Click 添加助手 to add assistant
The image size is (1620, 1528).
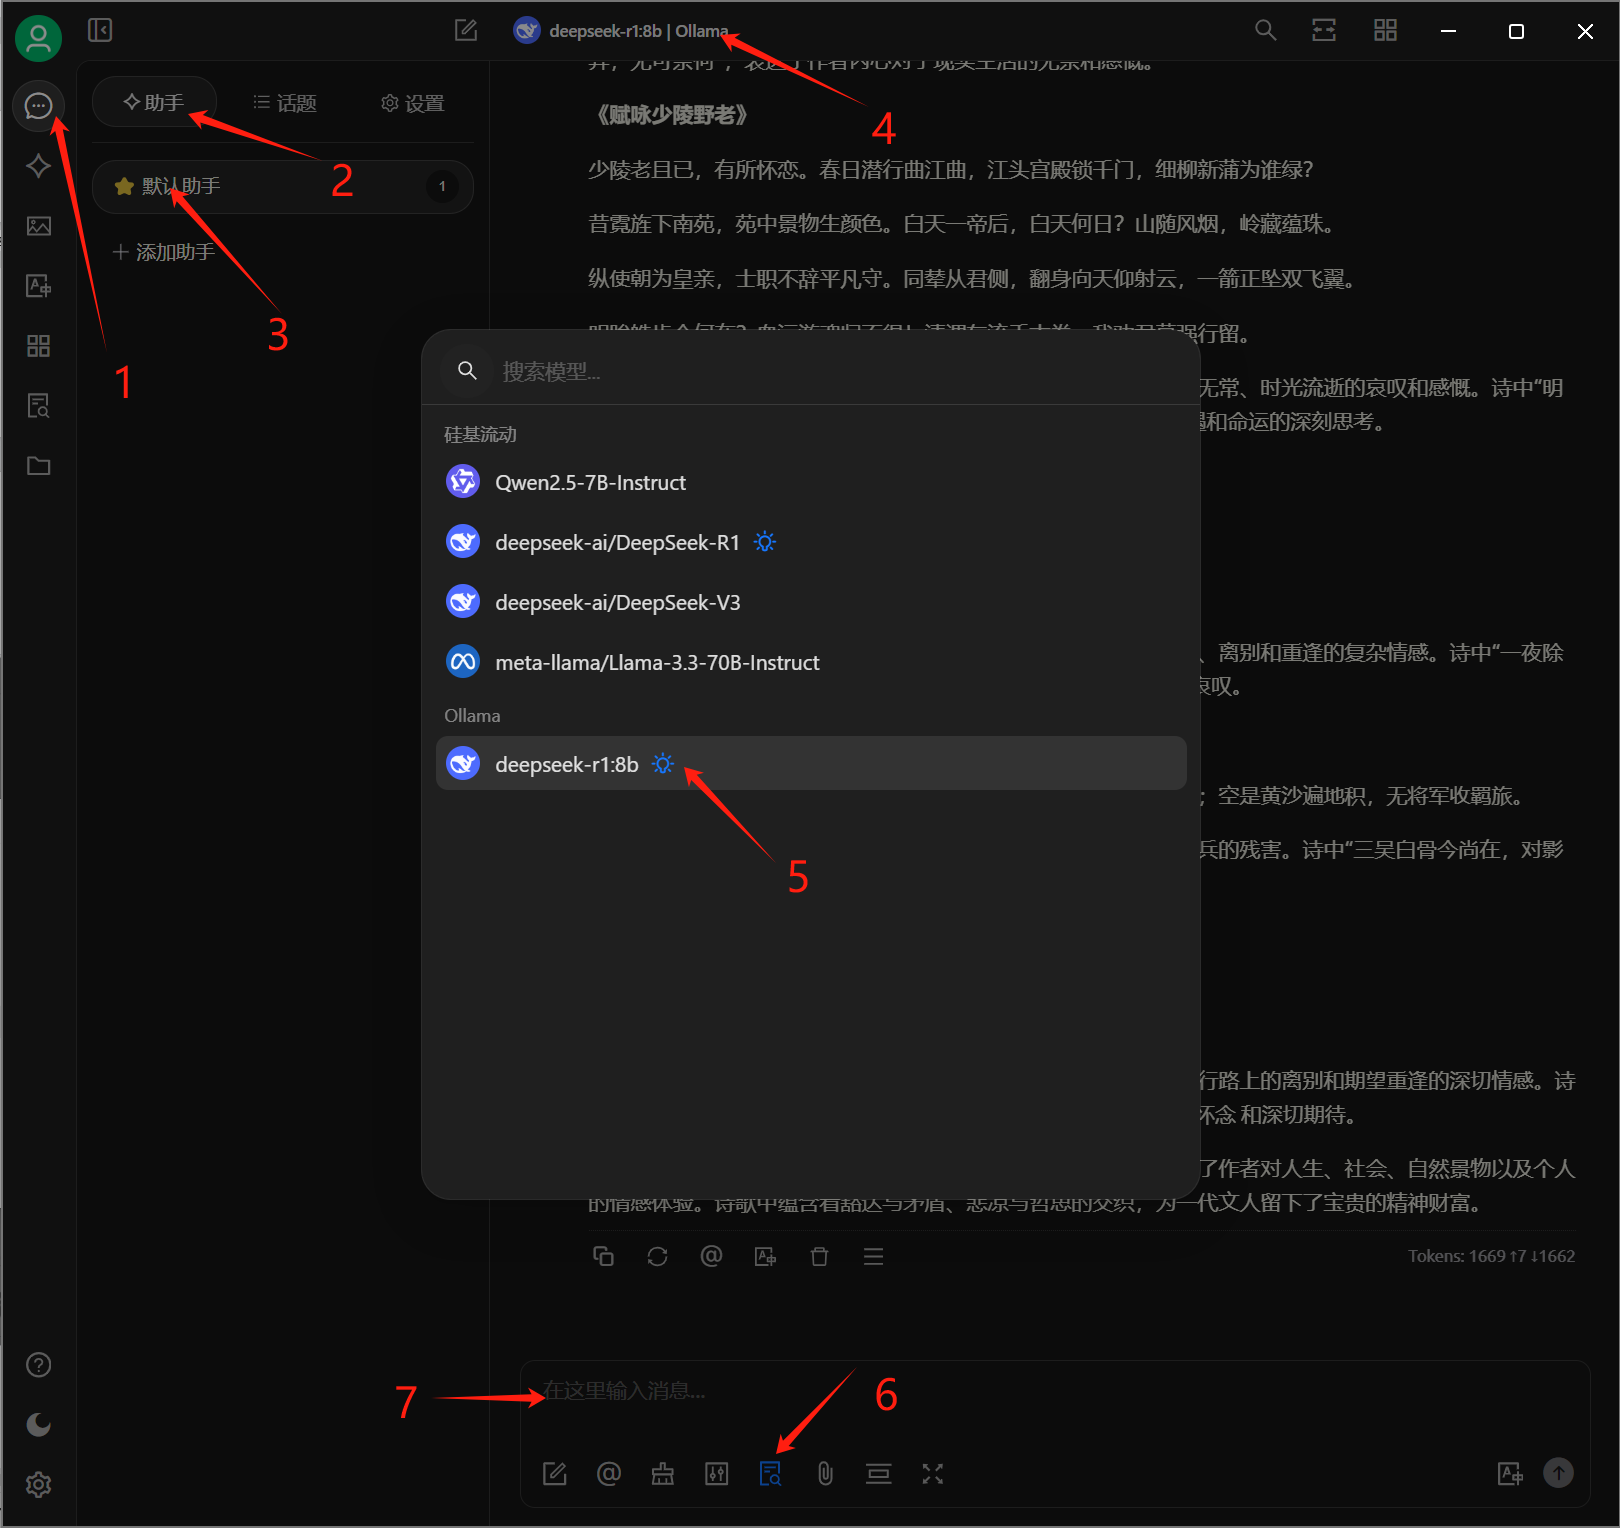click(x=164, y=252)
